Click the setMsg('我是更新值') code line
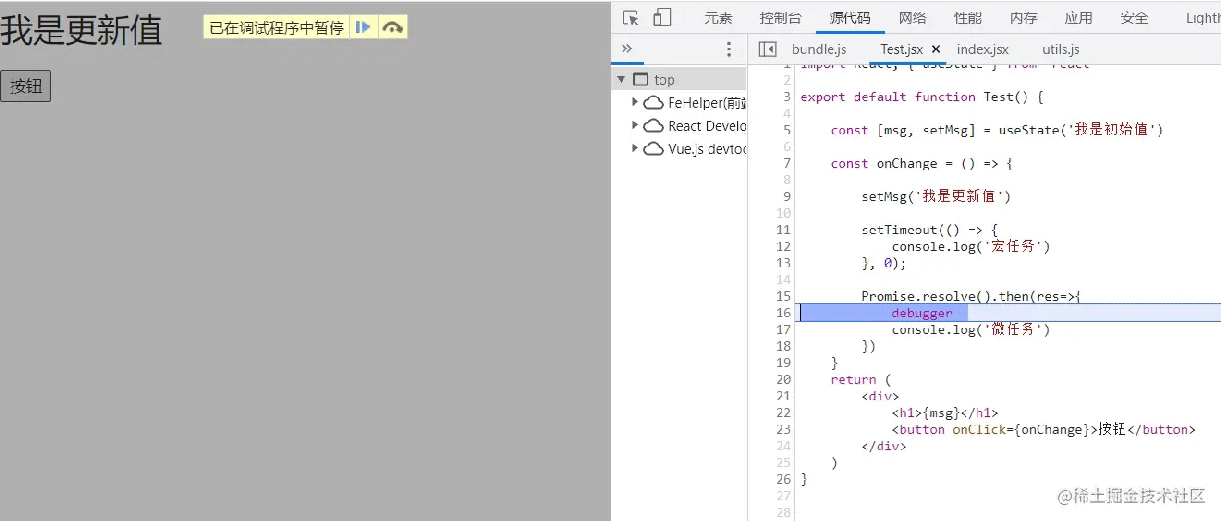The image size is (1221, 521). (x=936, y=196)
